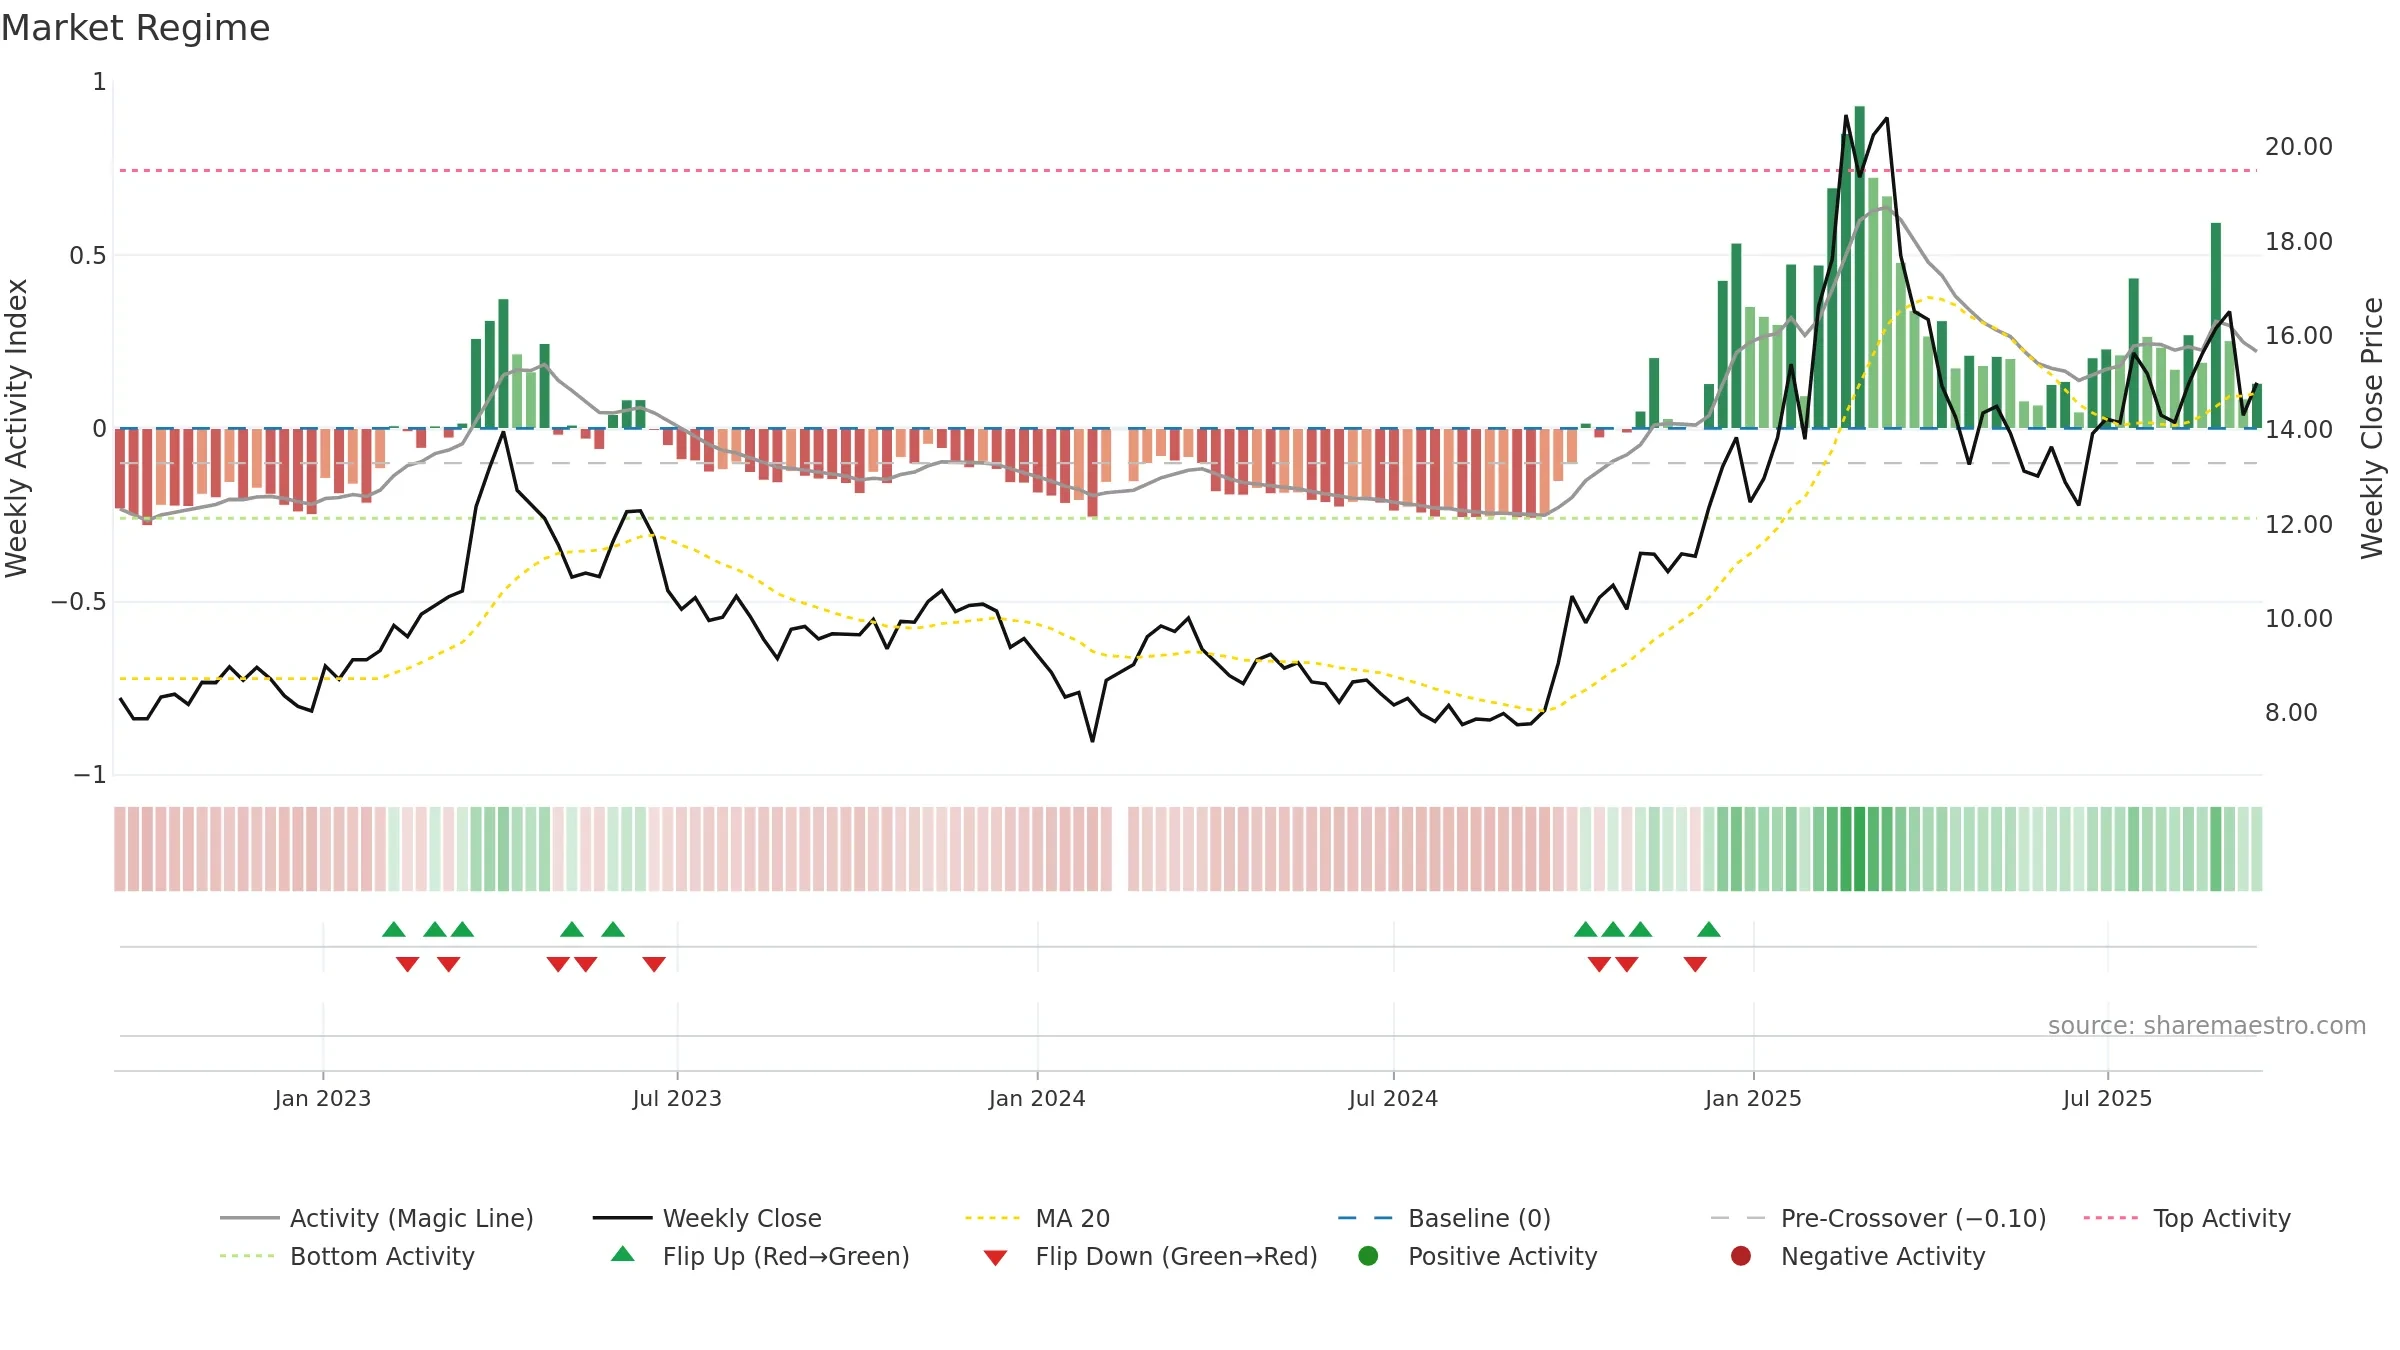Screen dimensions: 2400x1350
Task: Click green Positive Activity legend dot
Action: (1368, 1255)
